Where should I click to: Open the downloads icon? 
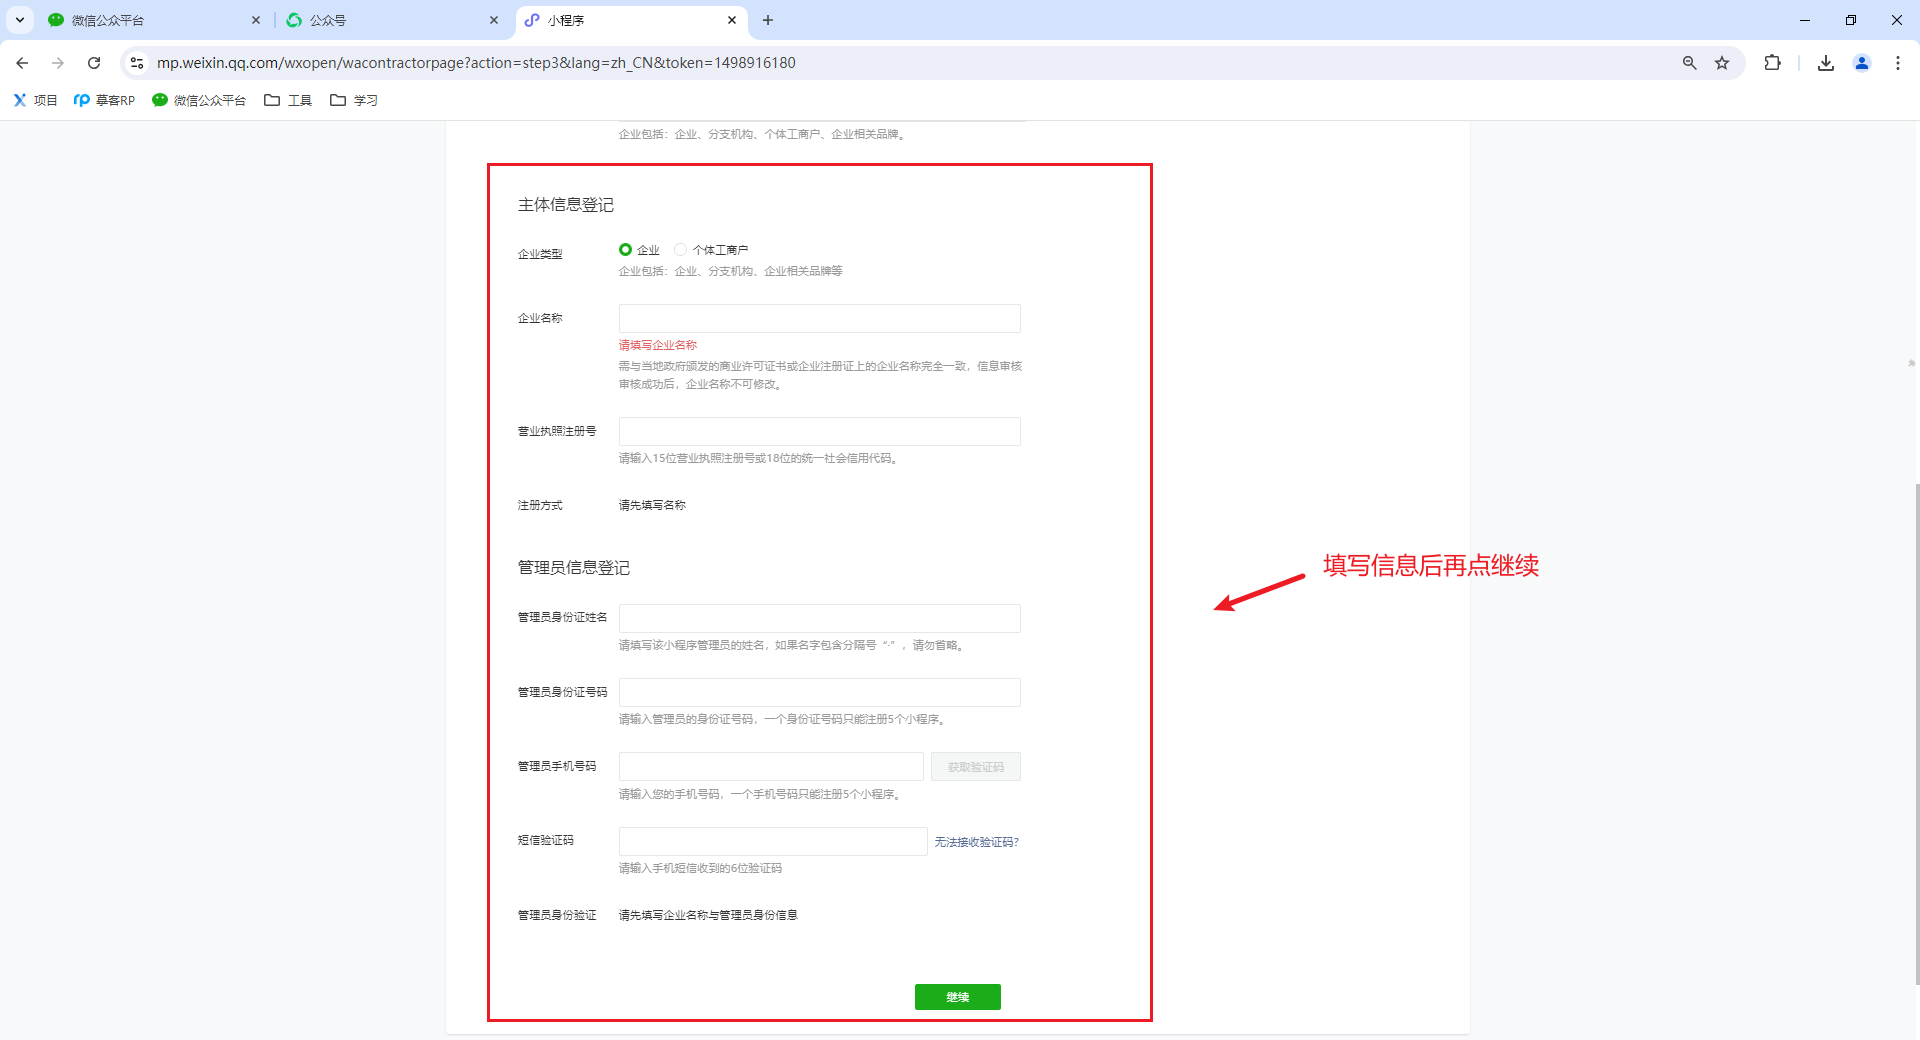(x=1826, y=63)
